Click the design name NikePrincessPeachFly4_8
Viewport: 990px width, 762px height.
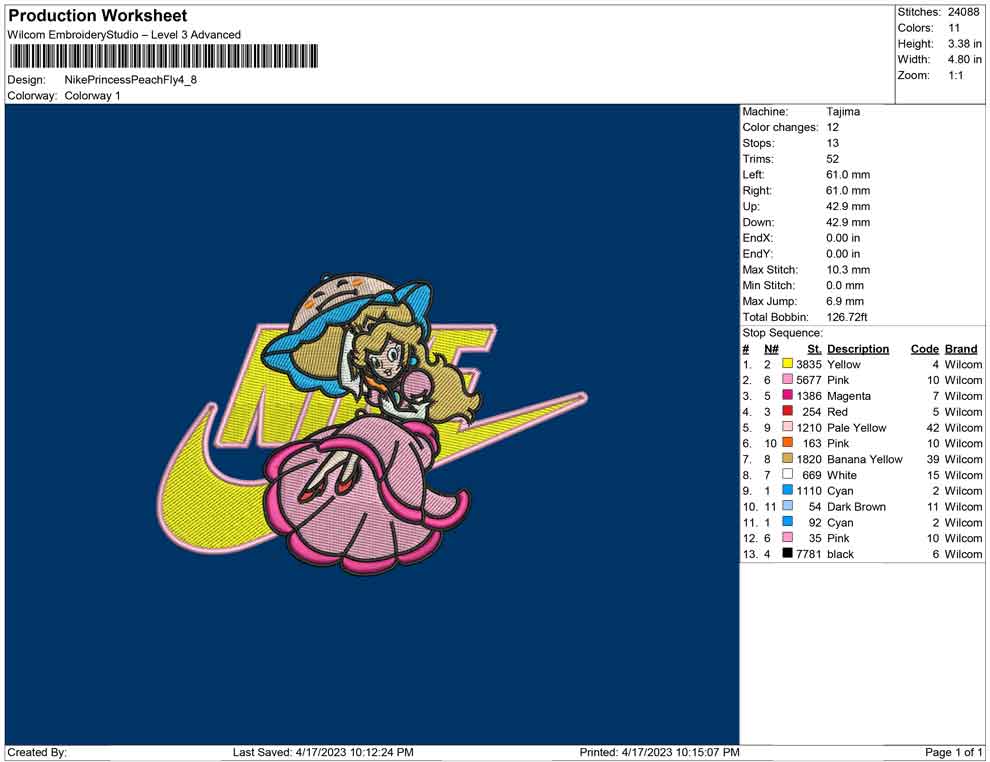[x=131, y=80]
